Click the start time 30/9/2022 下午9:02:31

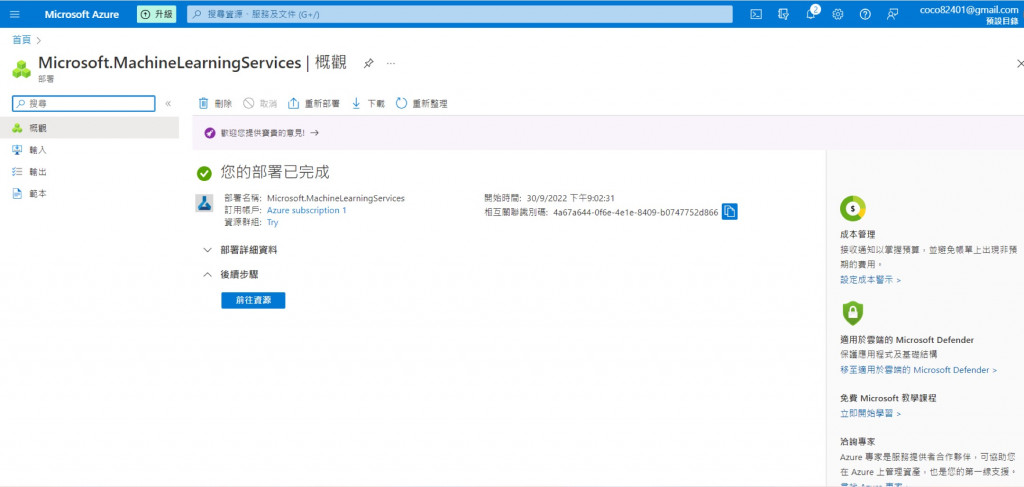(x=571, y=198)
